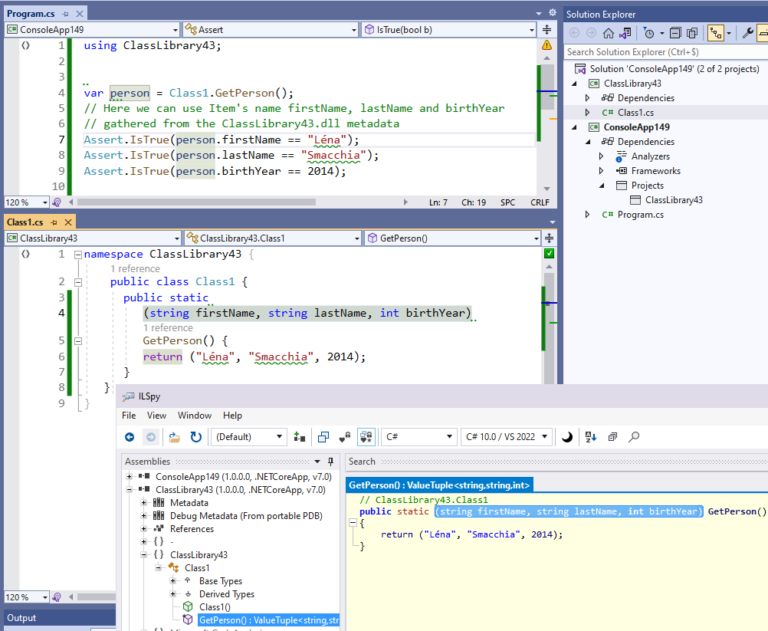Viewport: 768px width, 631px height.
Task: Toggle ILSpy Show internal API icon
Action: coord(345,437)
